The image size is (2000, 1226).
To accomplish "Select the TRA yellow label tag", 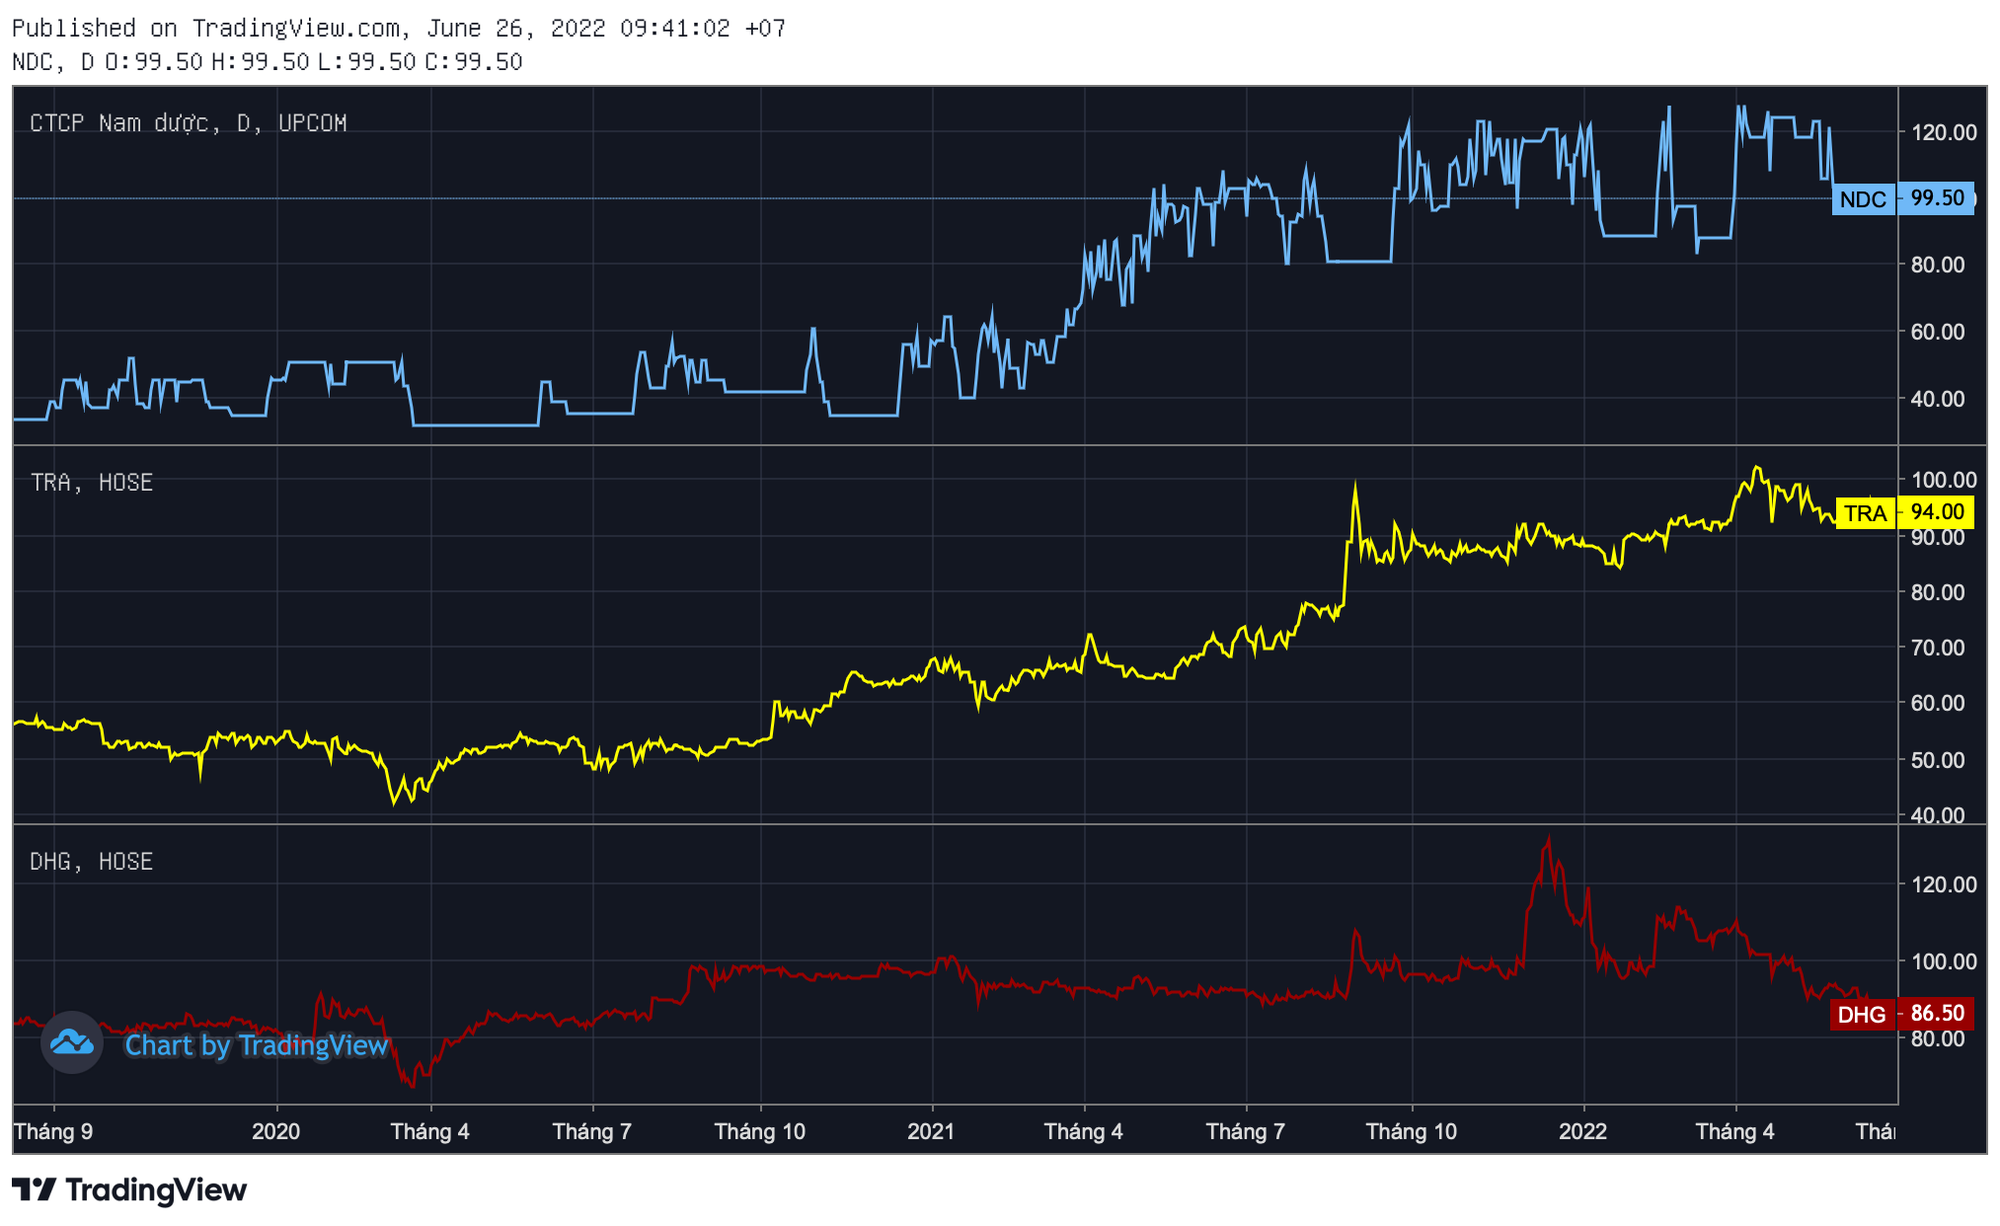I will [x=1865, y=513].
